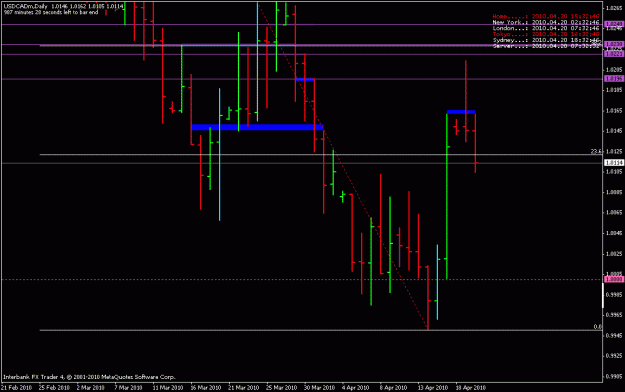Click the 13 Apr 2010 date label
The height and width of the screenshot is (392, 625).
click(x=433, y=388)
